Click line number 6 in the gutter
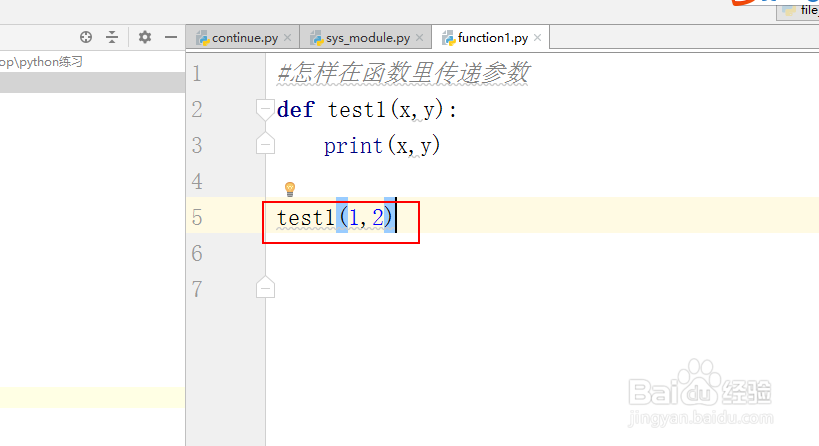Screen dimensions: 819x446 tap(197, 253)
